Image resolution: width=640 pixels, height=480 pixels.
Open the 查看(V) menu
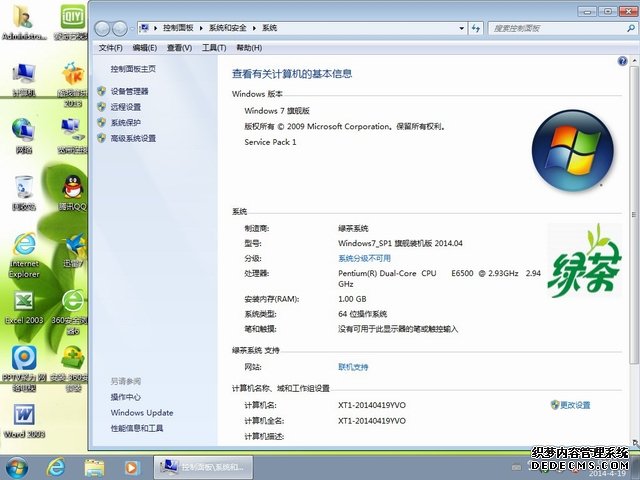[179, 48]
